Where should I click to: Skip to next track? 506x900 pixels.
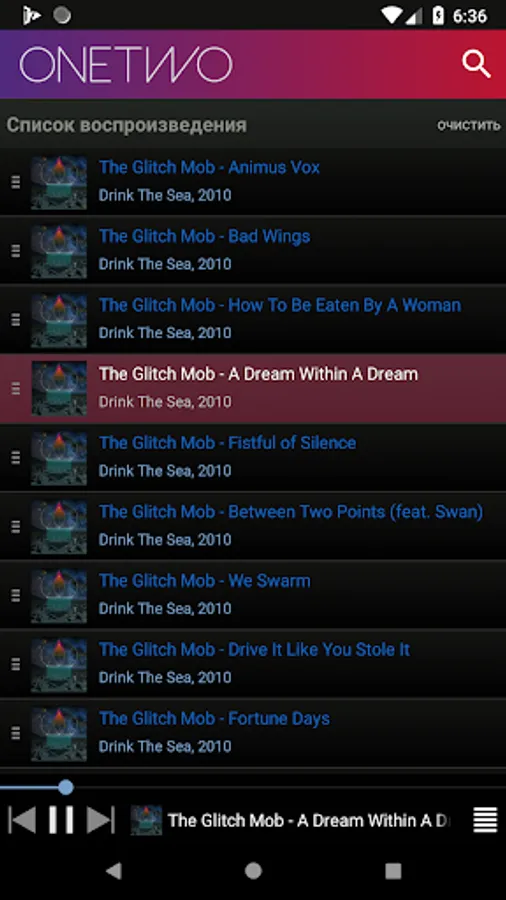pyautogui.click(x=100, y=820)
